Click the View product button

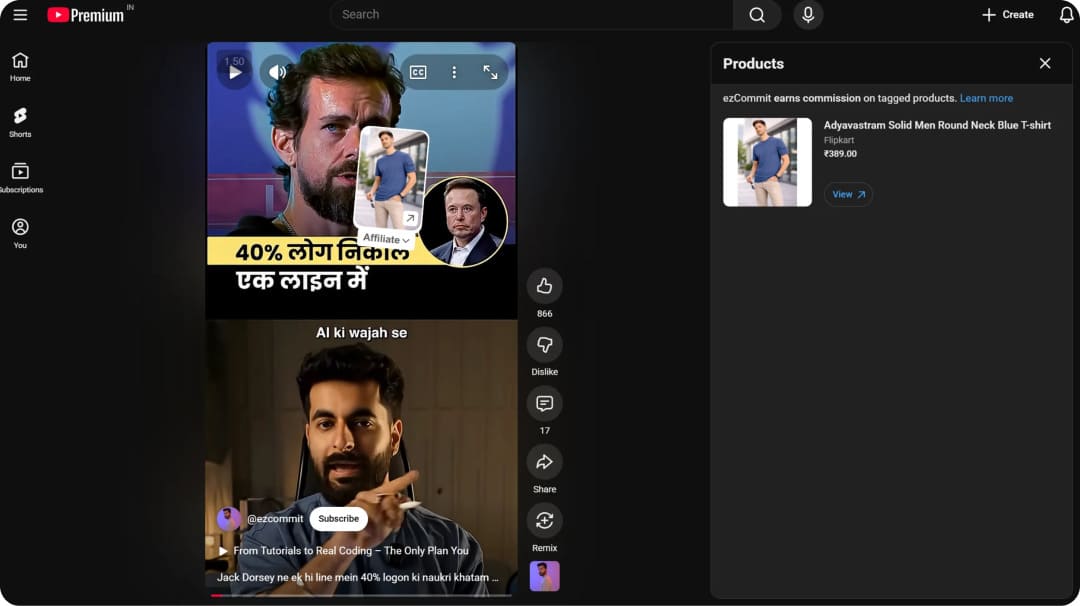click(x=848, y=194)
